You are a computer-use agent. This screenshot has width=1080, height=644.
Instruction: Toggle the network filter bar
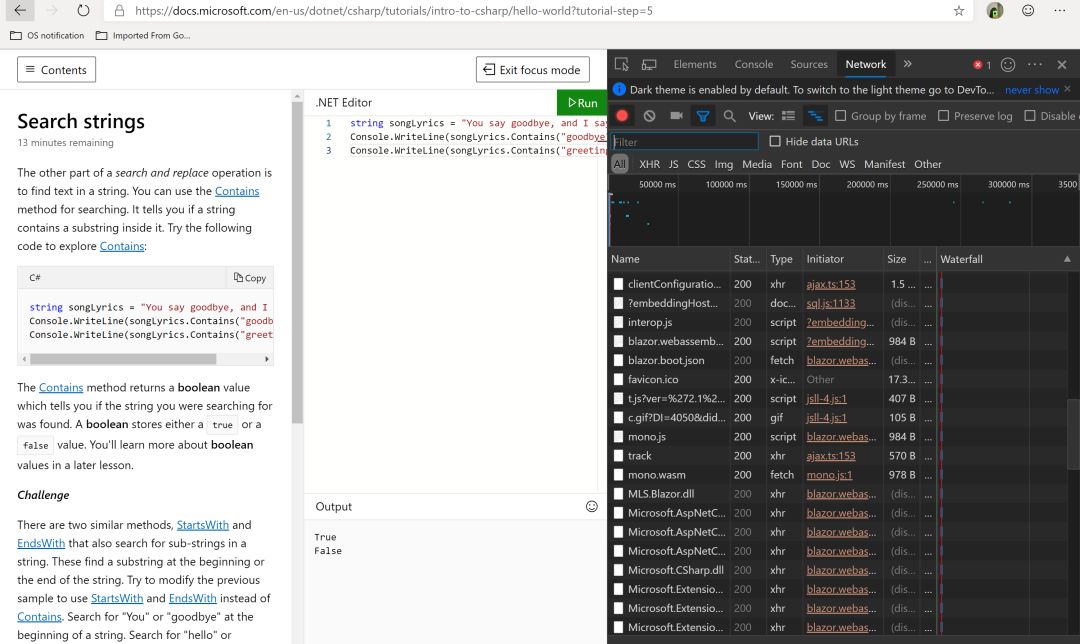[703, 116]
